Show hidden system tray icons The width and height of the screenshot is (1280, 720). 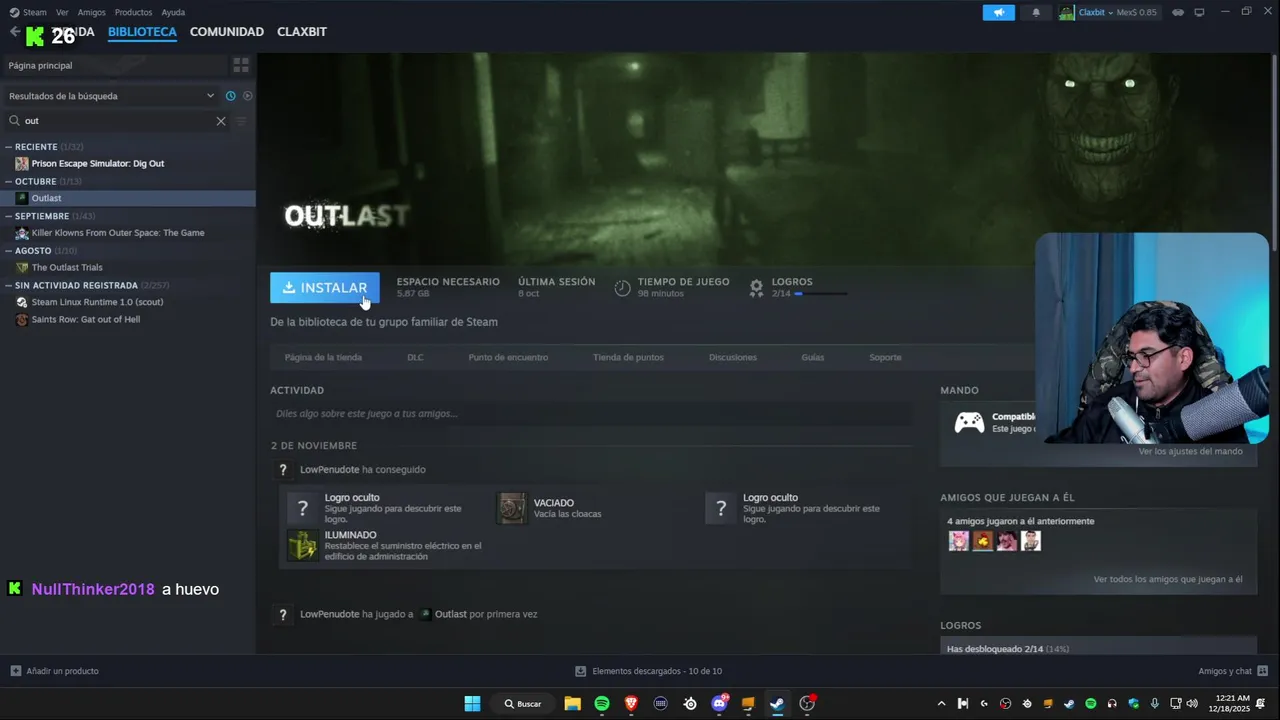(x=942, y=704)
